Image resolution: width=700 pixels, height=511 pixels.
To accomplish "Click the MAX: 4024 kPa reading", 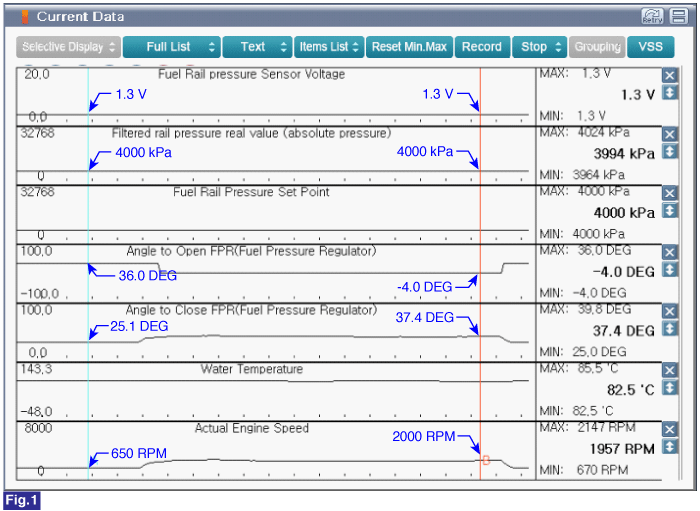I will (585, 133).
